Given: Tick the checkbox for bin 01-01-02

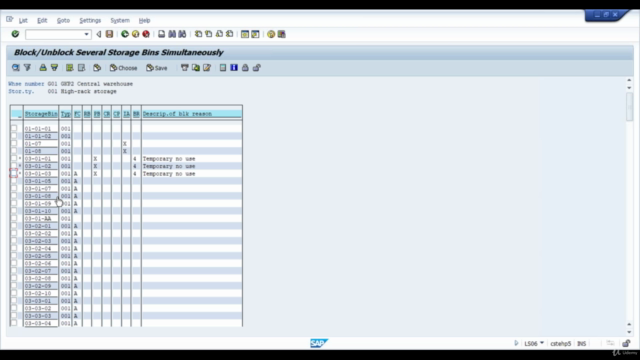Looking at the screenshot, I should pos(14,136).
